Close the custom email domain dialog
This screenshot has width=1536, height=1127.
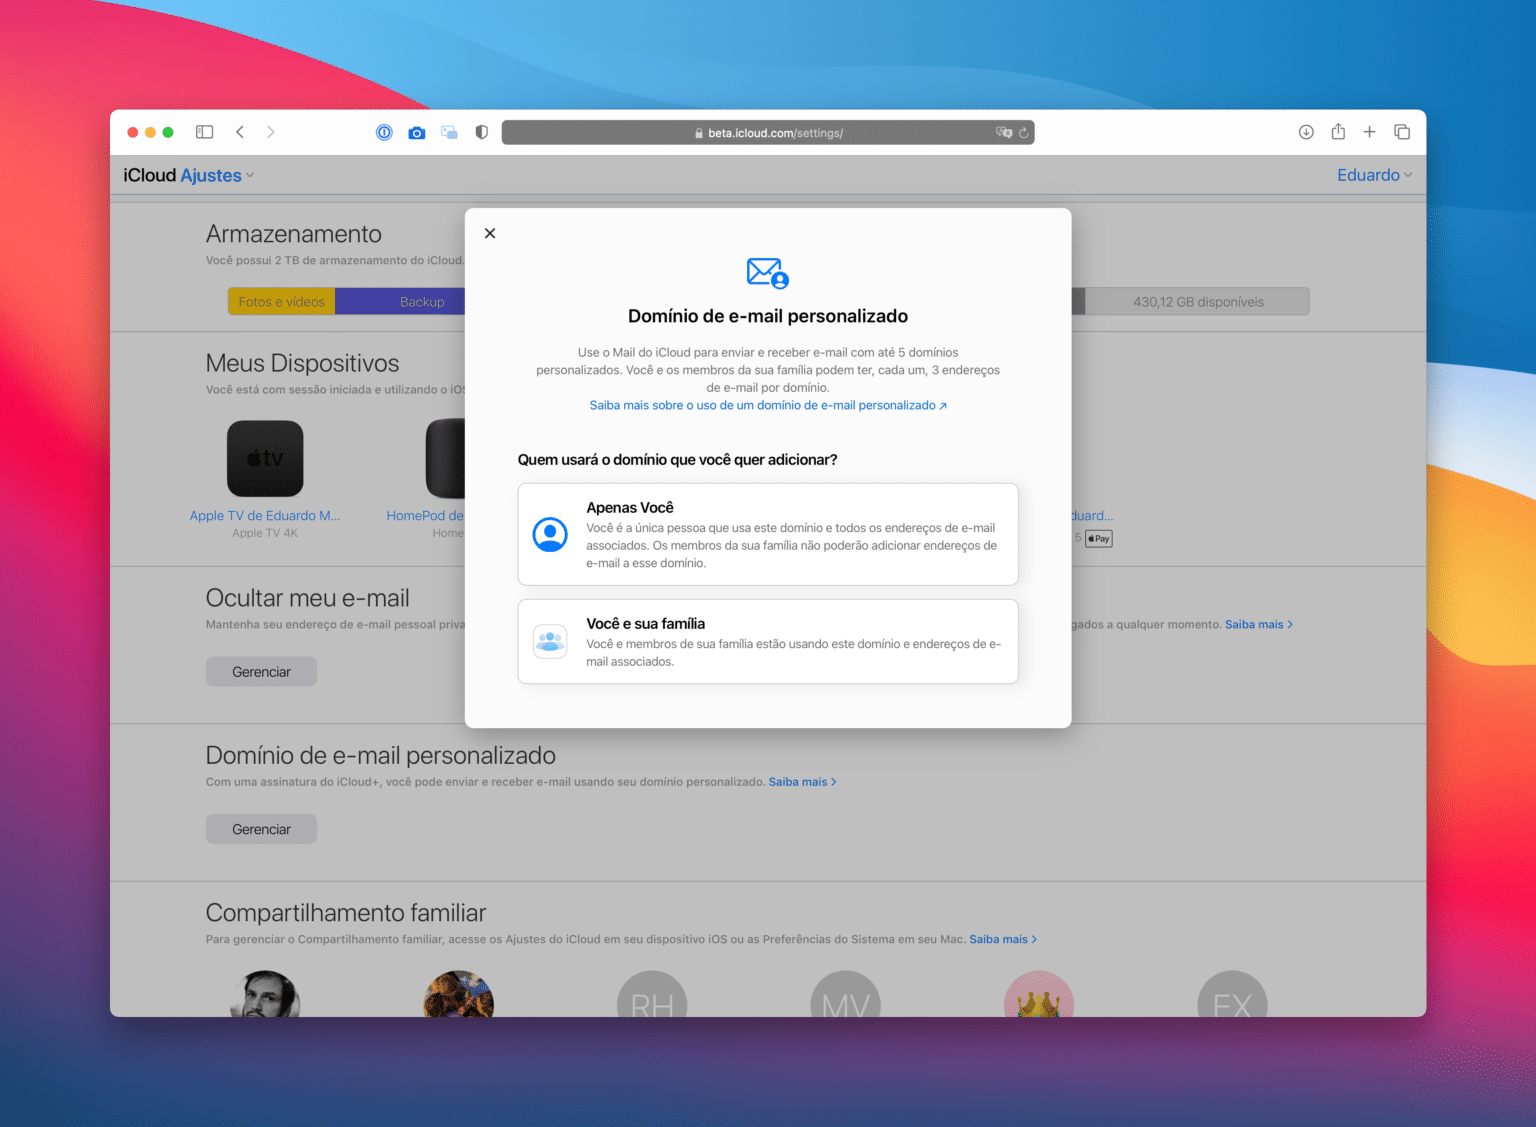click(490, 232)
